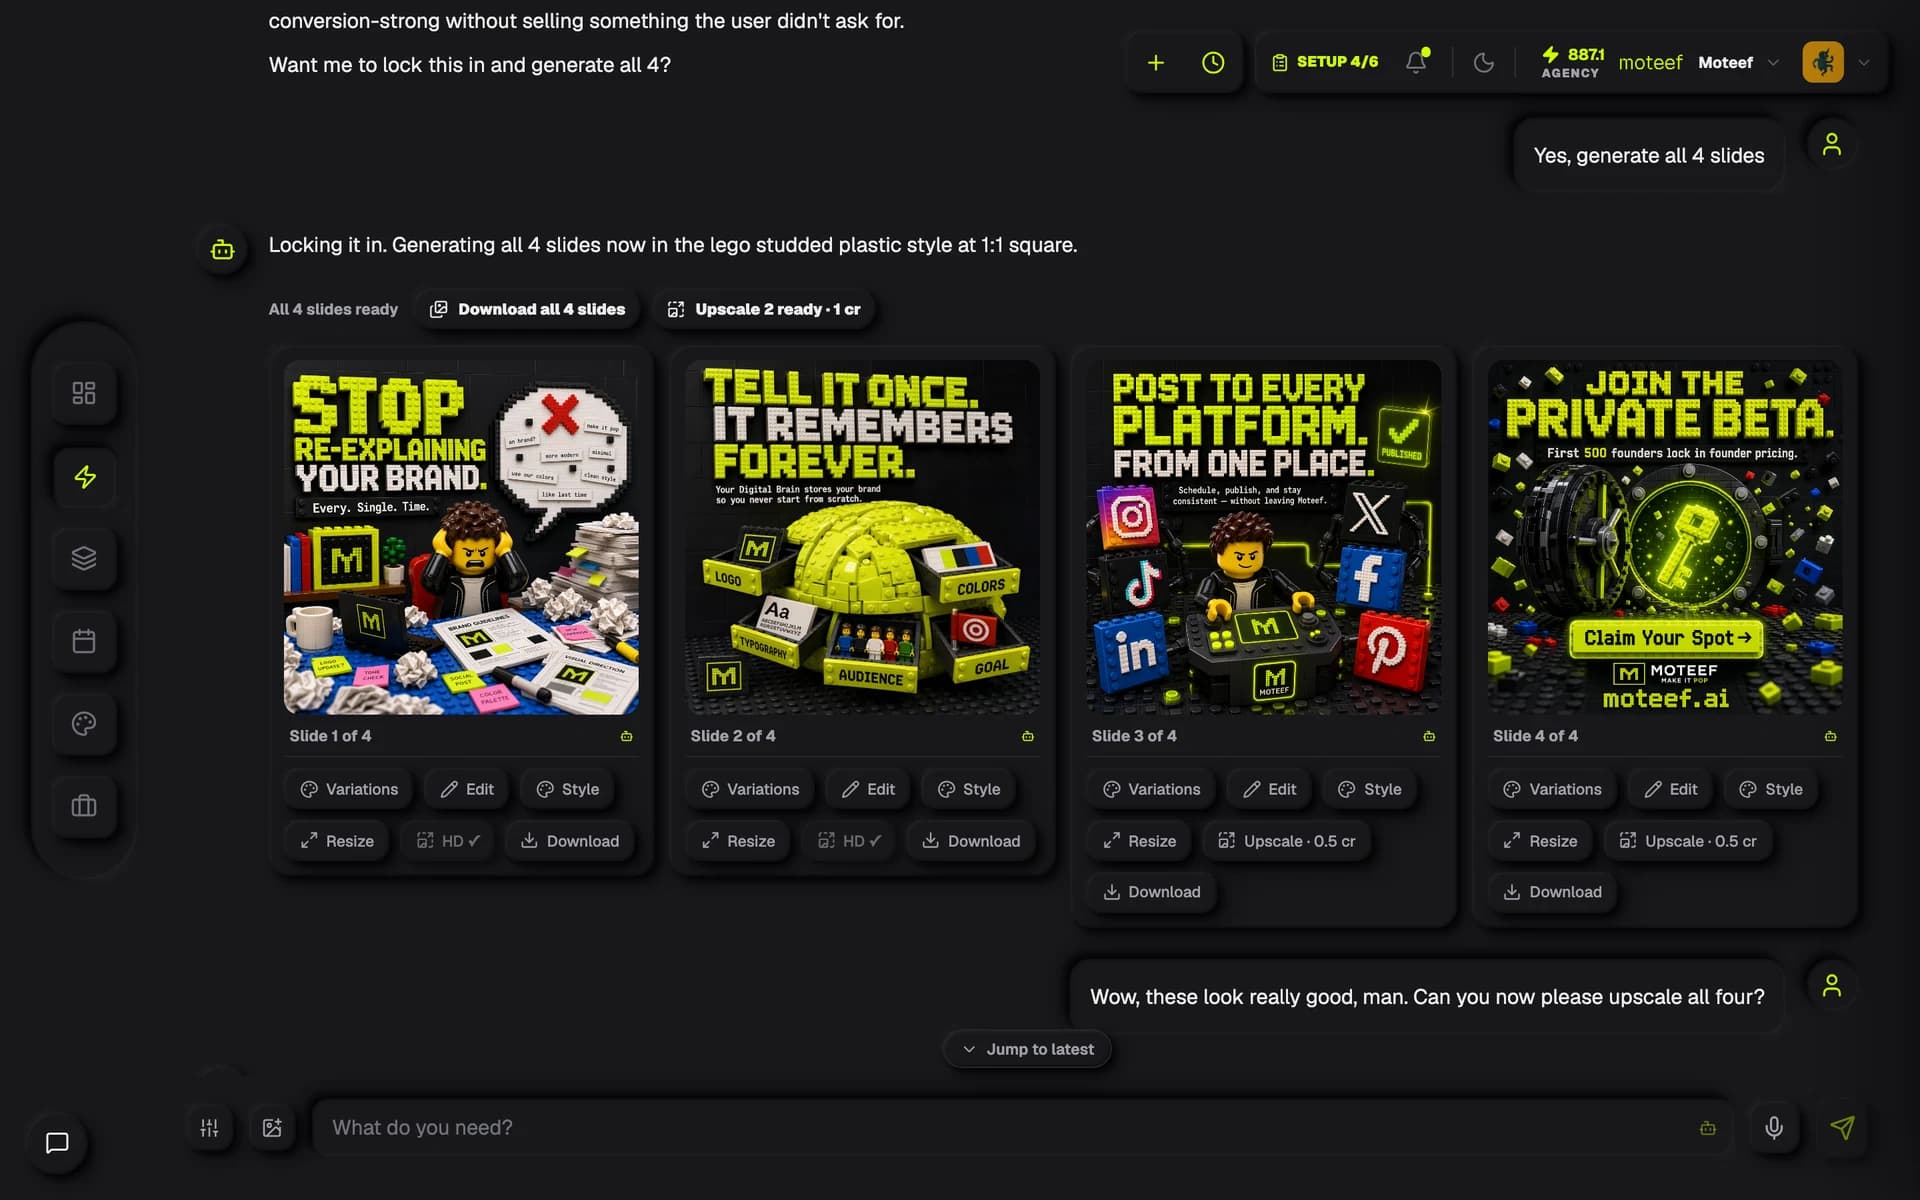Screen dimensions: 1920x1200
Task: Open the dashboard grid icon in sidebar
Action: point(84,393)
